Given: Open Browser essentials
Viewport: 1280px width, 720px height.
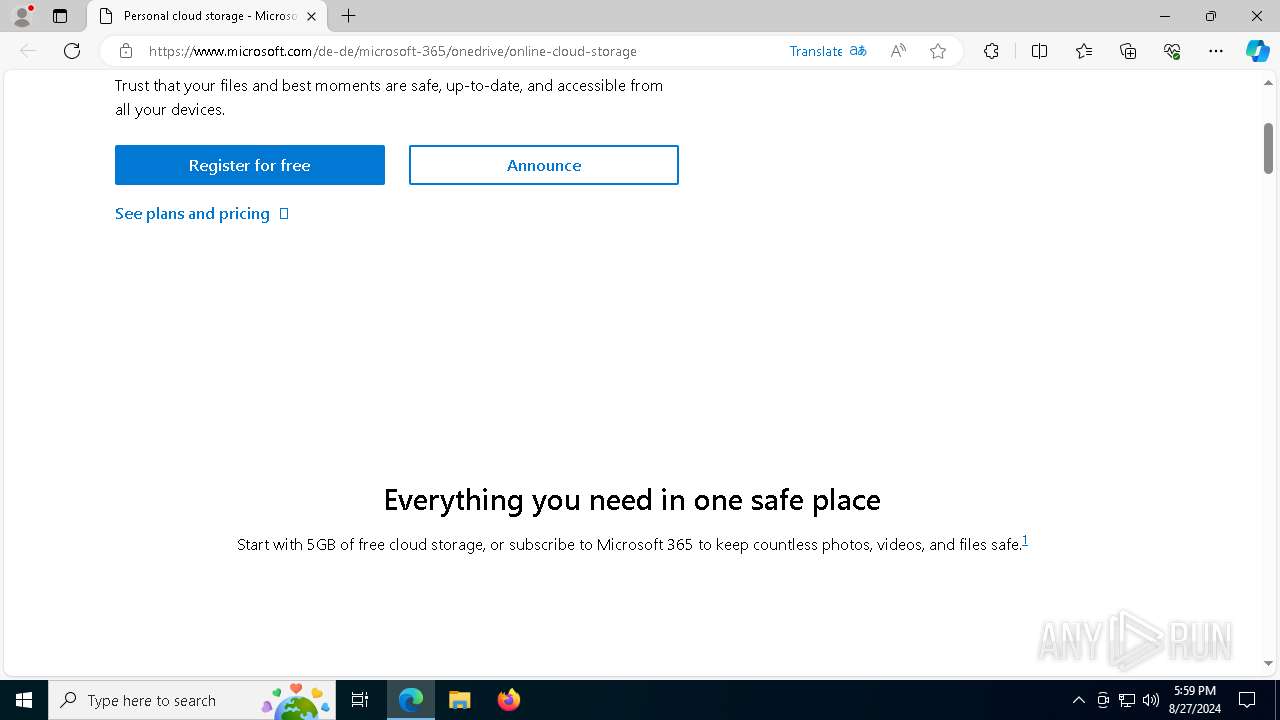Looking at the screenshot, I should click(x=1172, y=51).
